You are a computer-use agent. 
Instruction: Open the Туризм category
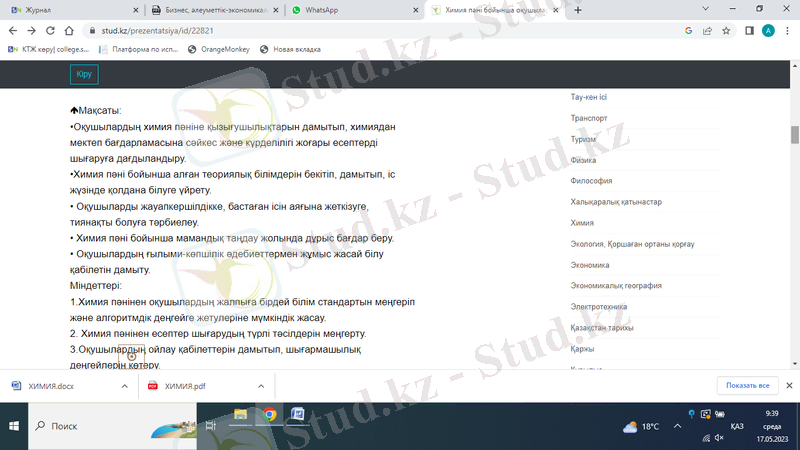point(583,139)
